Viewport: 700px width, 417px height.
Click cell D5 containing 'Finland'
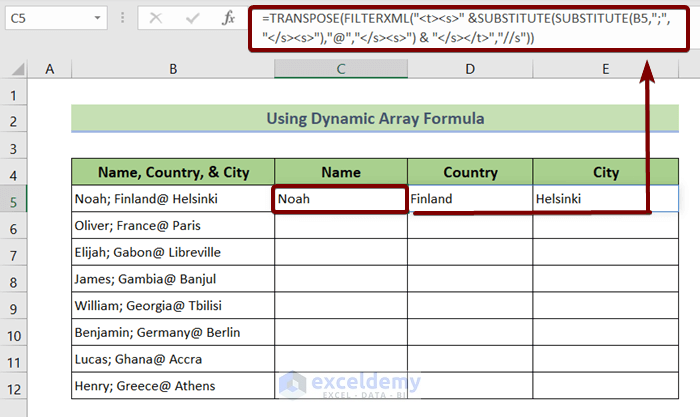point(470,199)
